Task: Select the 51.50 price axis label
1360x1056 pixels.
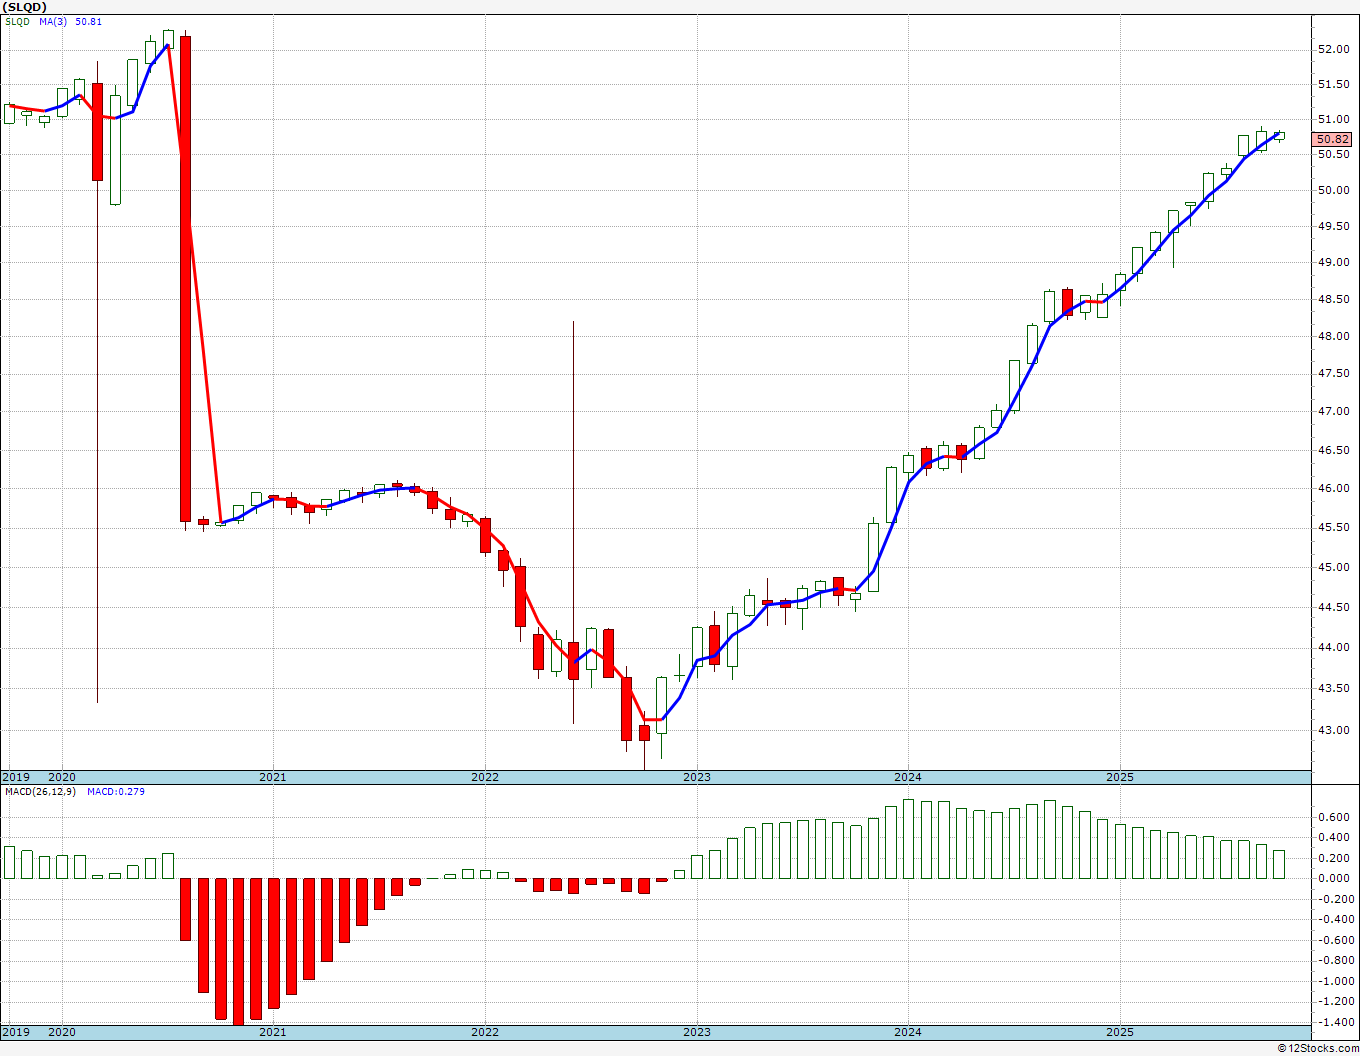Action: pyautogui.click(x=1333, y=84)
